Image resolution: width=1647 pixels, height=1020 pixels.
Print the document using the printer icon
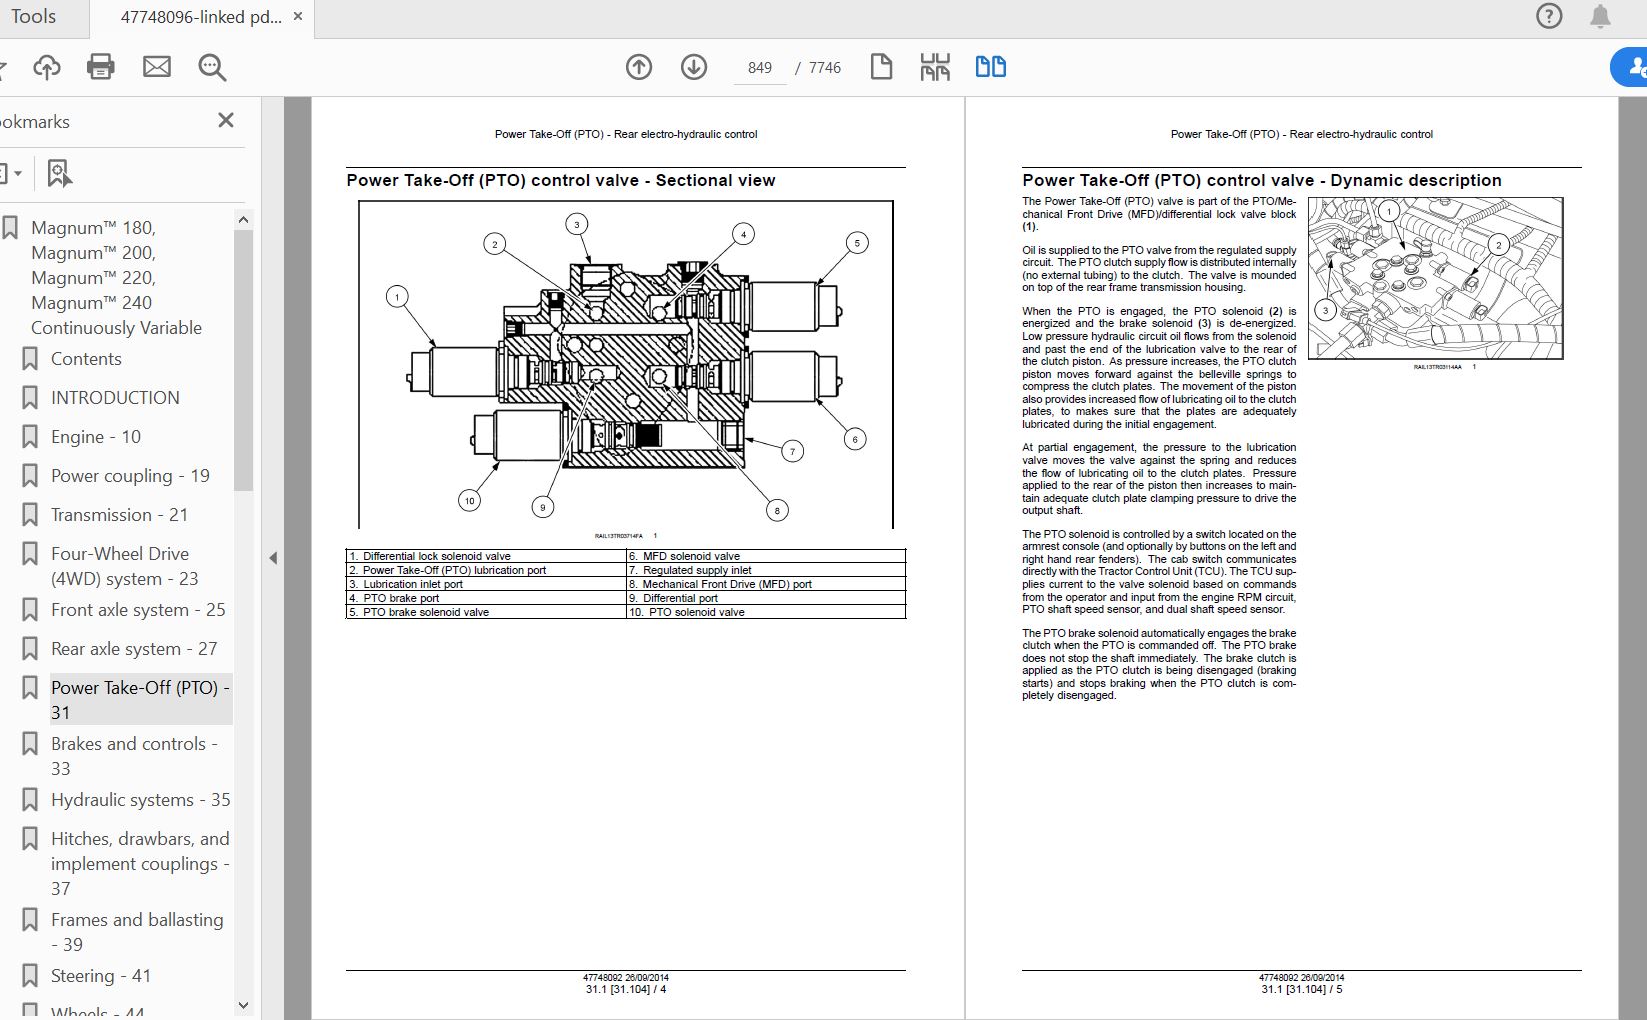coord(101,68)
